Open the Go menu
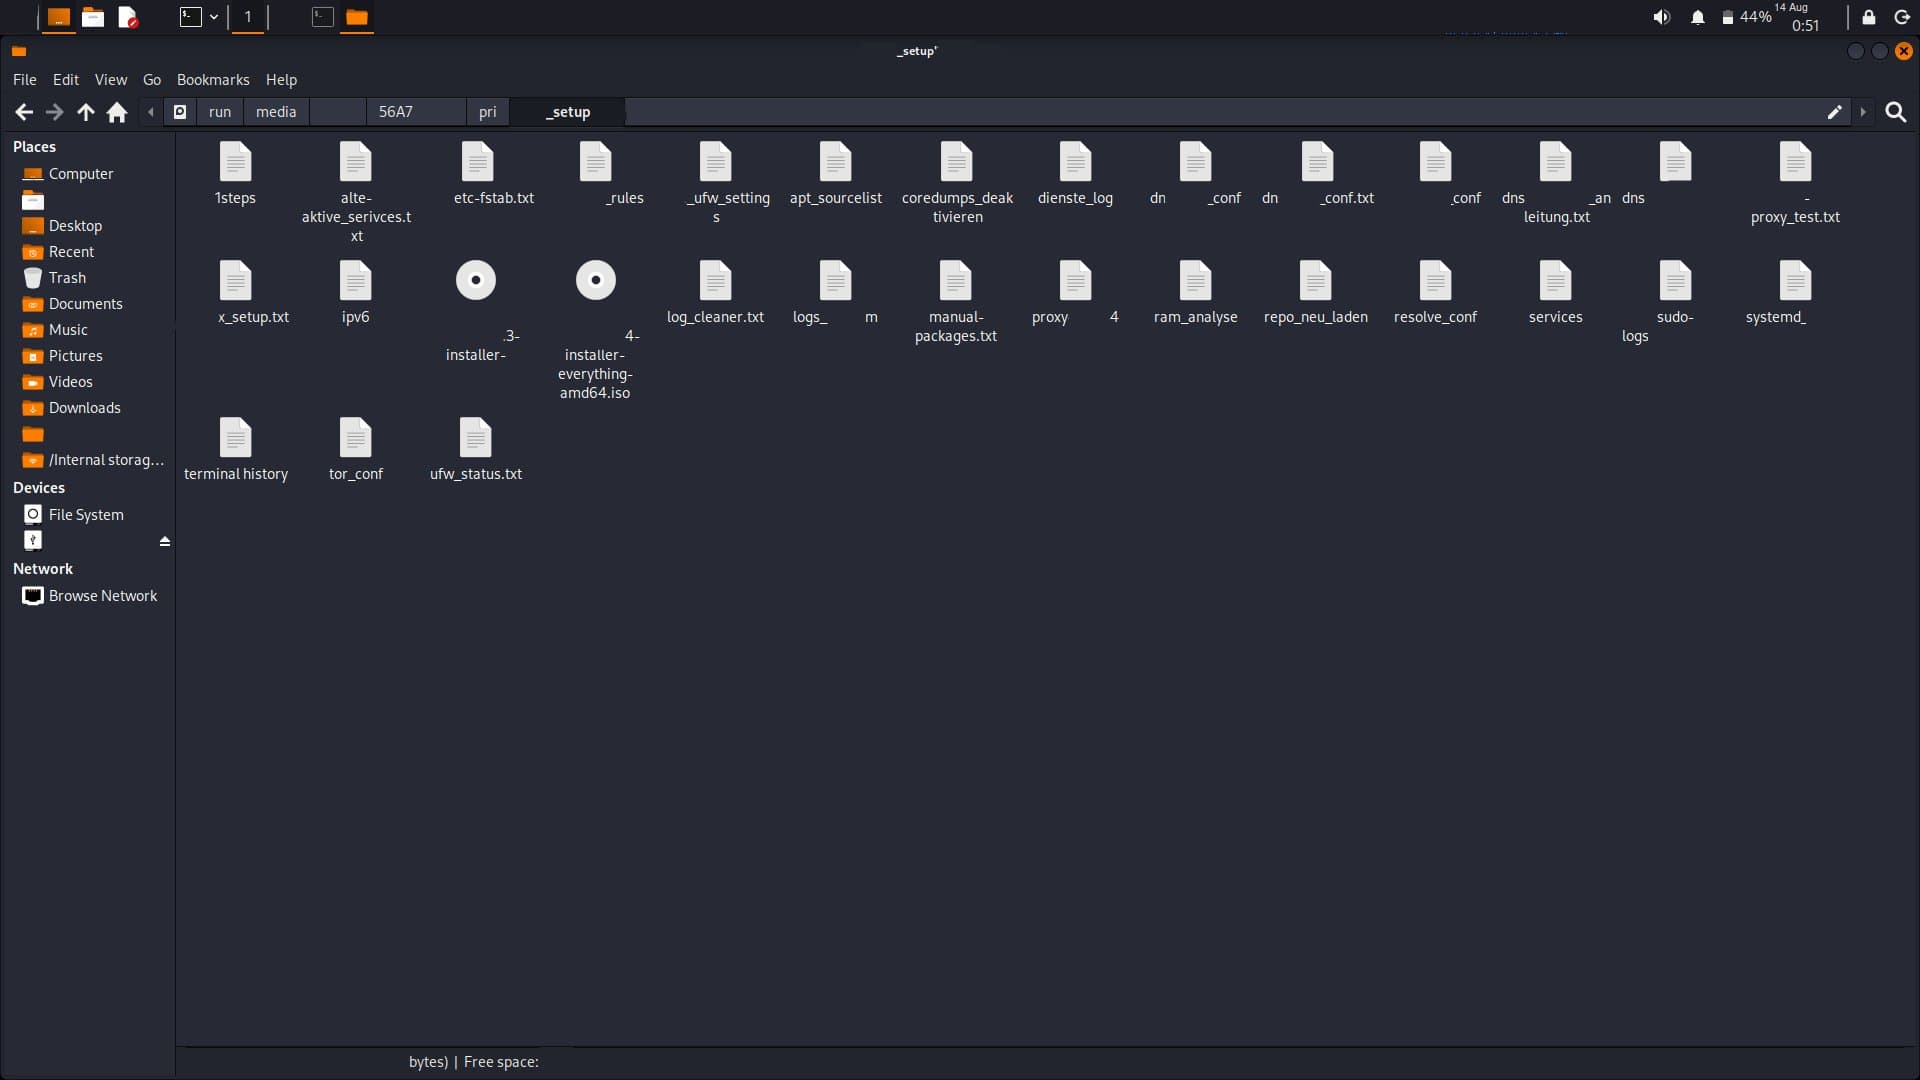The image size is (1920, 1080). [152, 79]
